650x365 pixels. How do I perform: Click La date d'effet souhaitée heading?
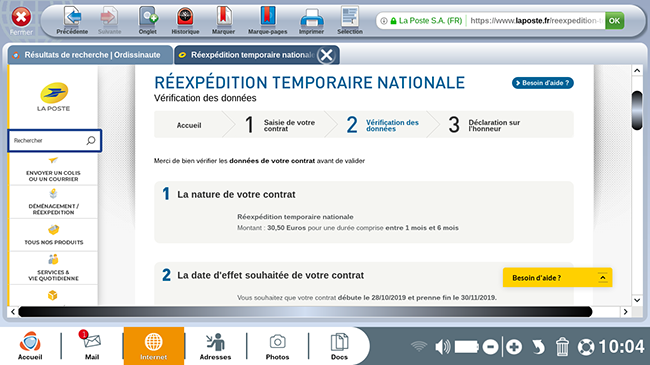click(270, 275)
